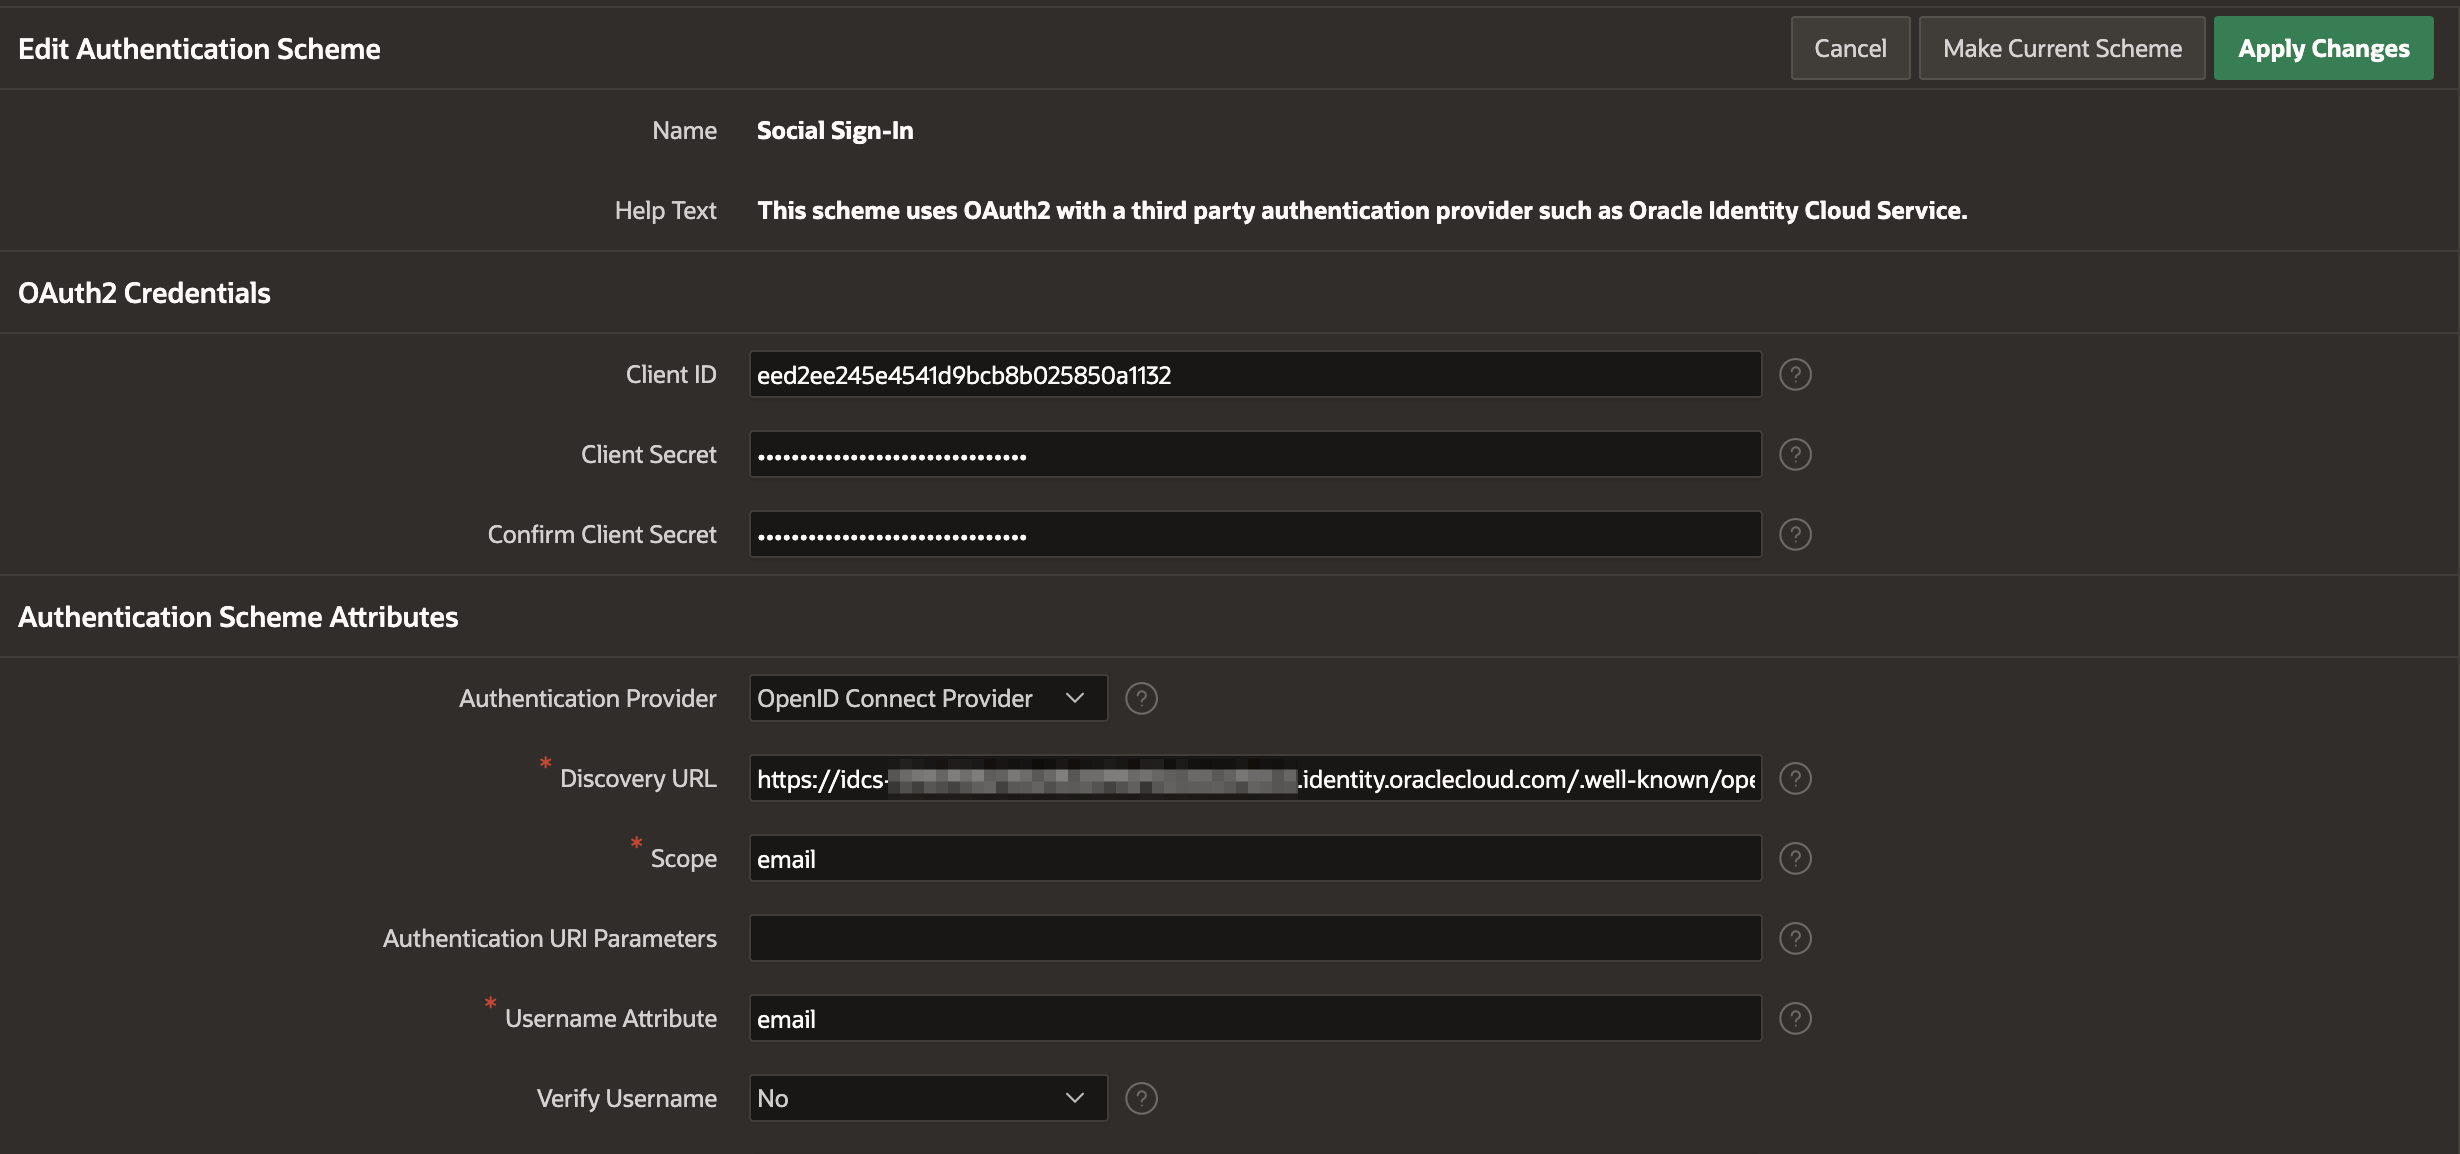The image size is (2460, 1154).
Task: Select the Confirm Client Secret field
Action: pyautogui.click(x=1254, y=534)
